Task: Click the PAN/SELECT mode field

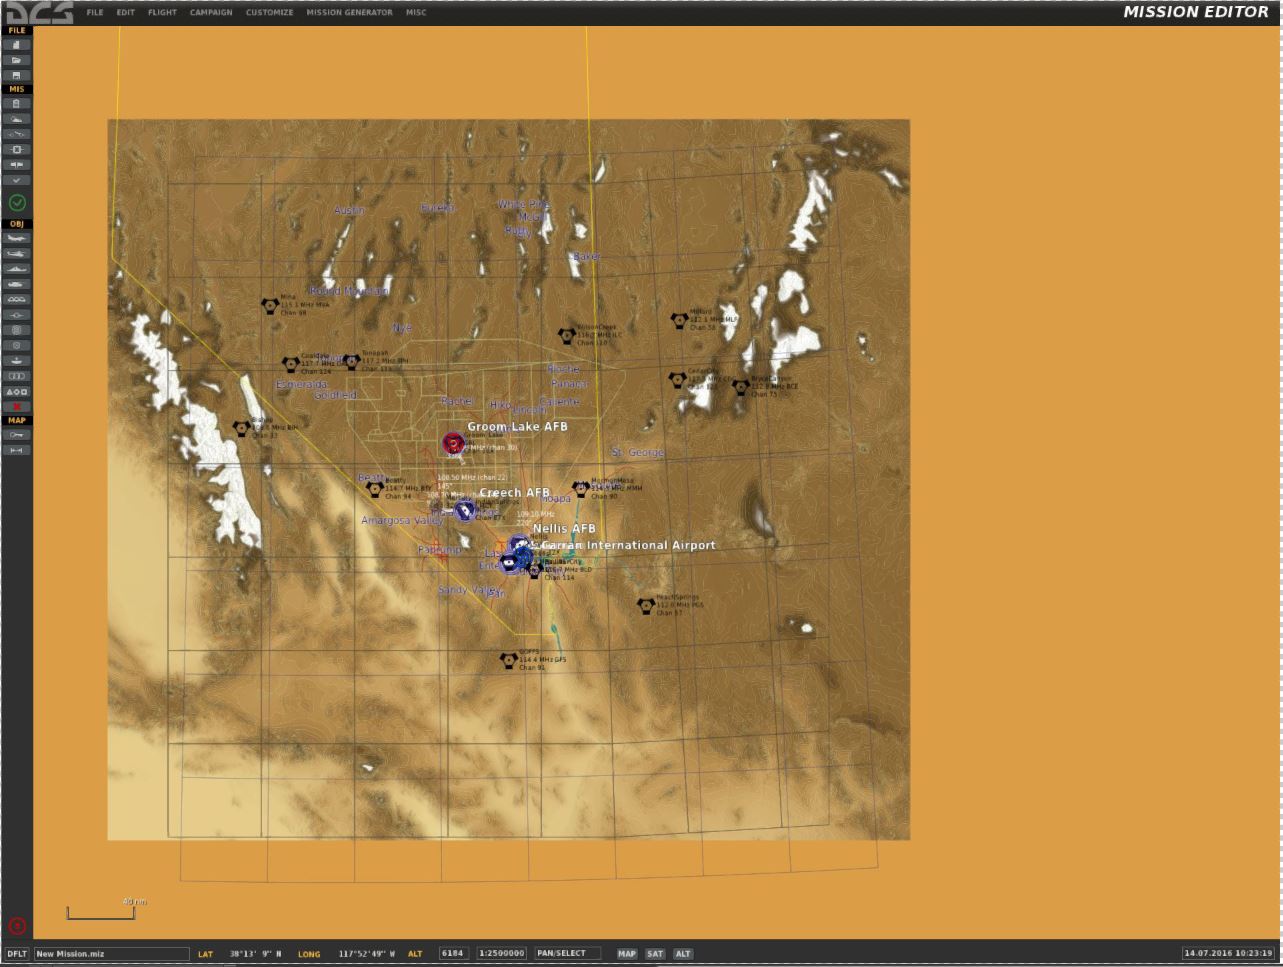Action: tap(567, 954)
